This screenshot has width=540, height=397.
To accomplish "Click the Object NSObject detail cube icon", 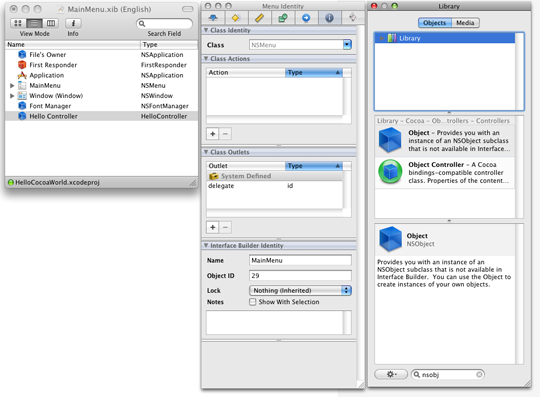I will (390, 239).
